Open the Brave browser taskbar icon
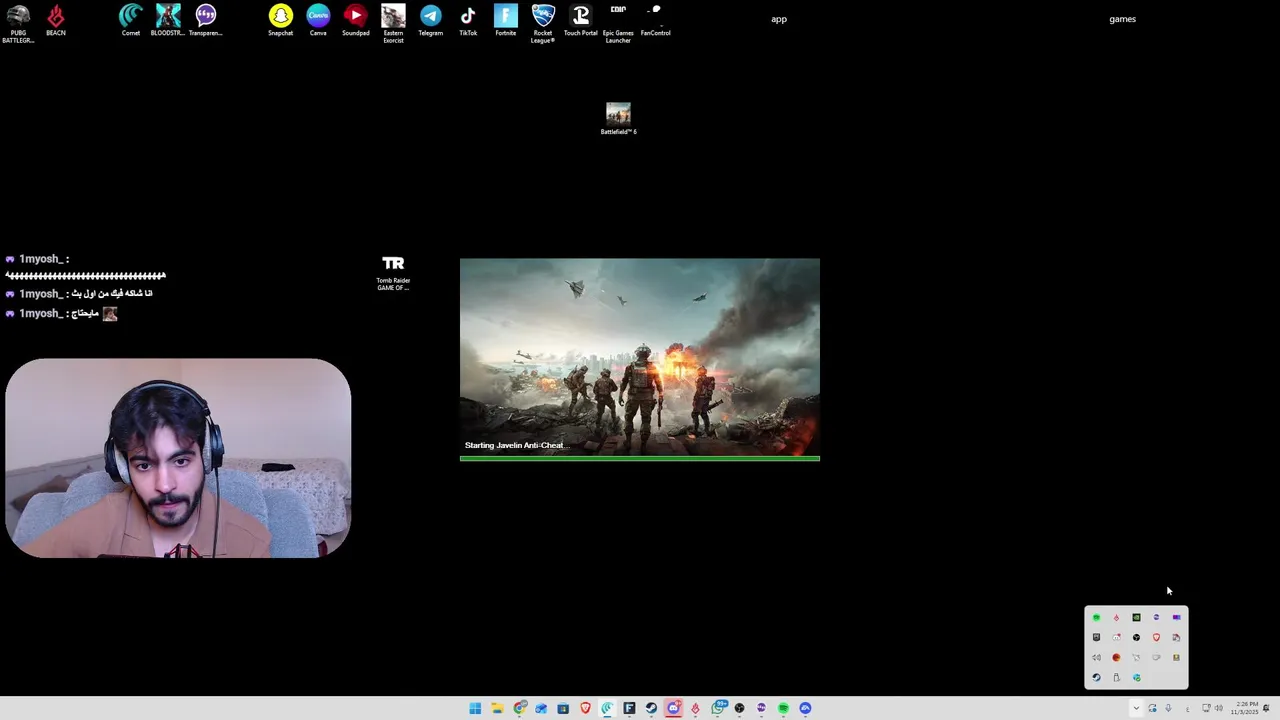 pyautogui.click(x=585, y=708)
